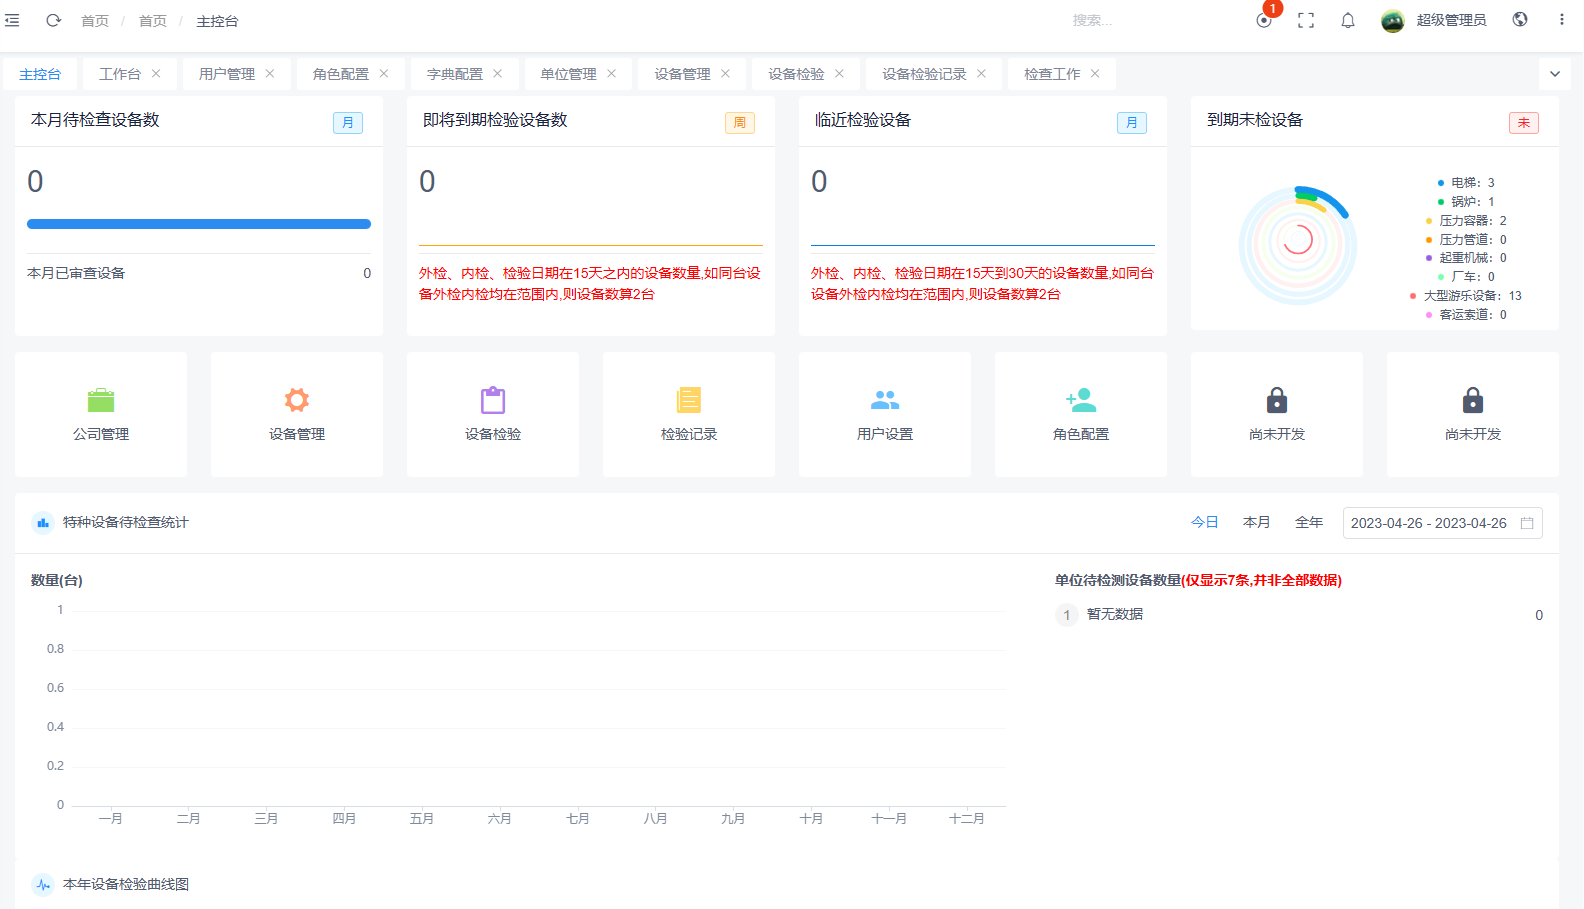Click the calendar icon in date range
Viewport: 1584px width, 909px height.
click(1527, 523)
